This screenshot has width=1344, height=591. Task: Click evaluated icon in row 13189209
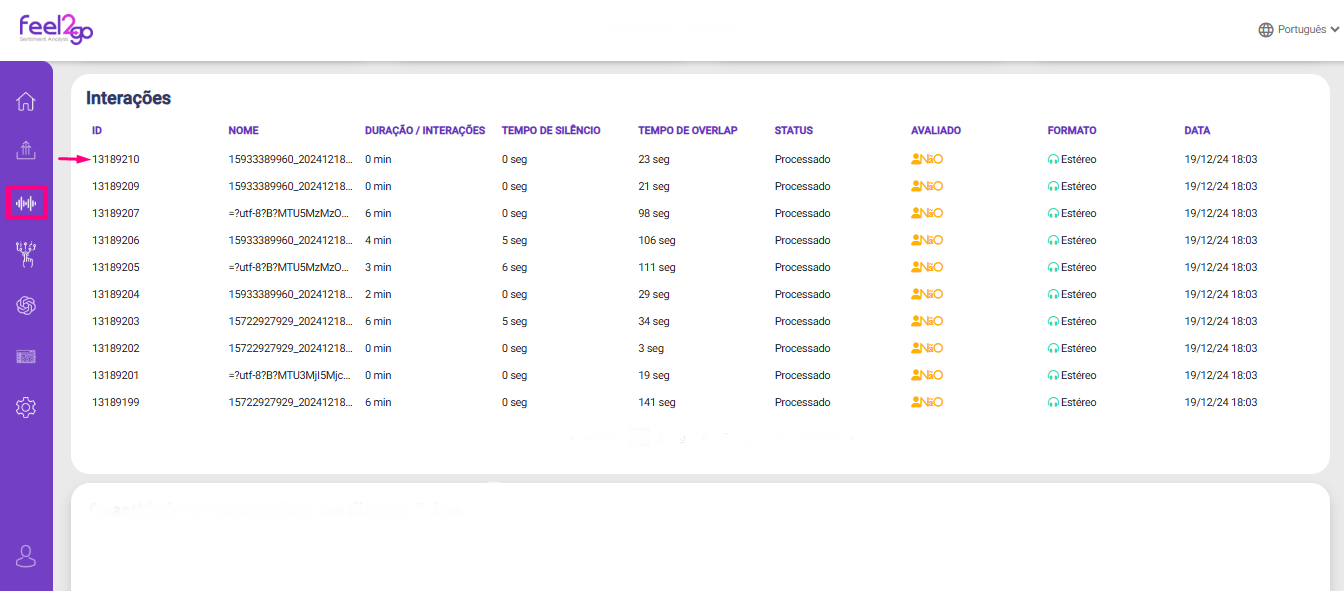pyautogui.click(x=927, y=186)
